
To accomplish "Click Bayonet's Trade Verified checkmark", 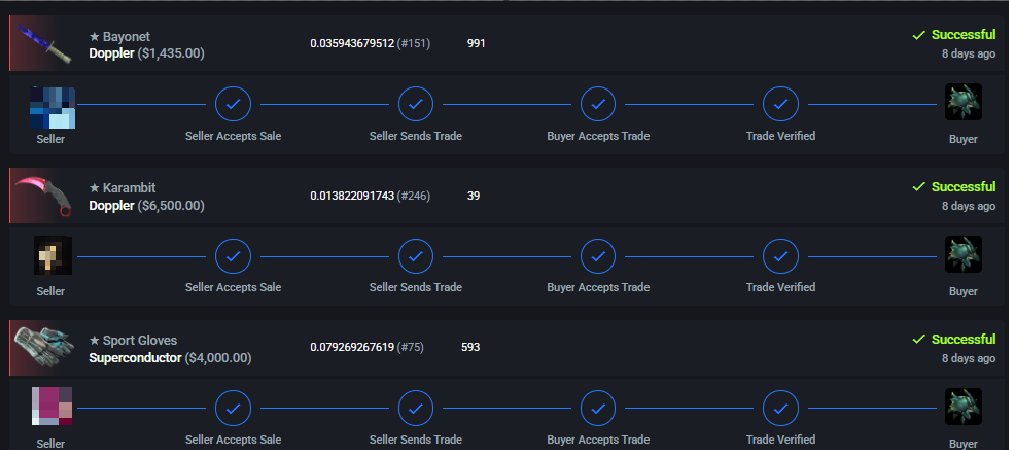I will click(781, 104).
